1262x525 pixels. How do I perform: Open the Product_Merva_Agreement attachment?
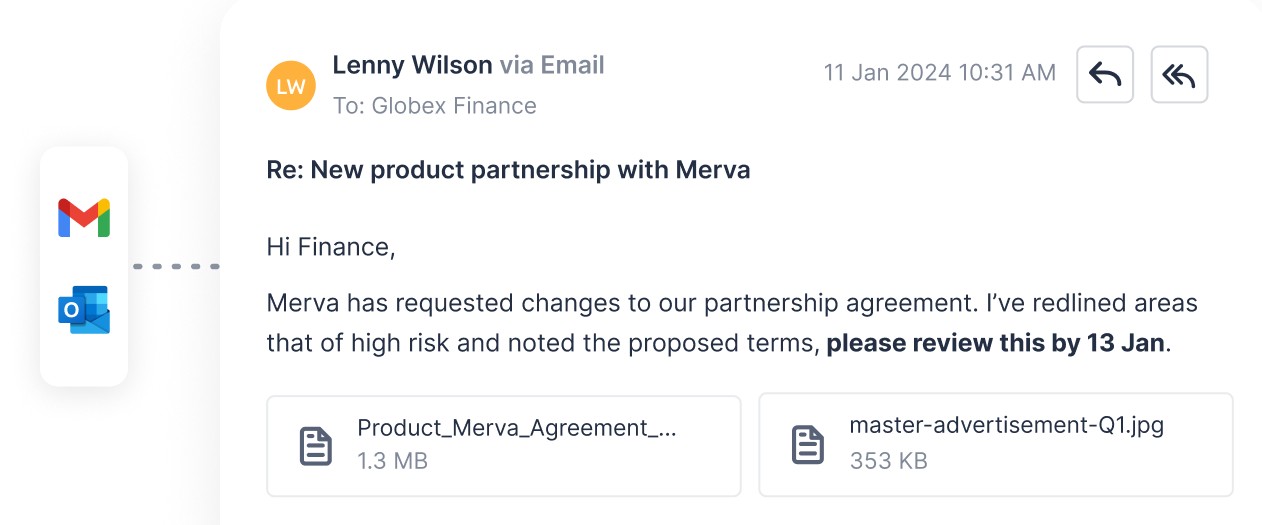click(x=504, y=445)
